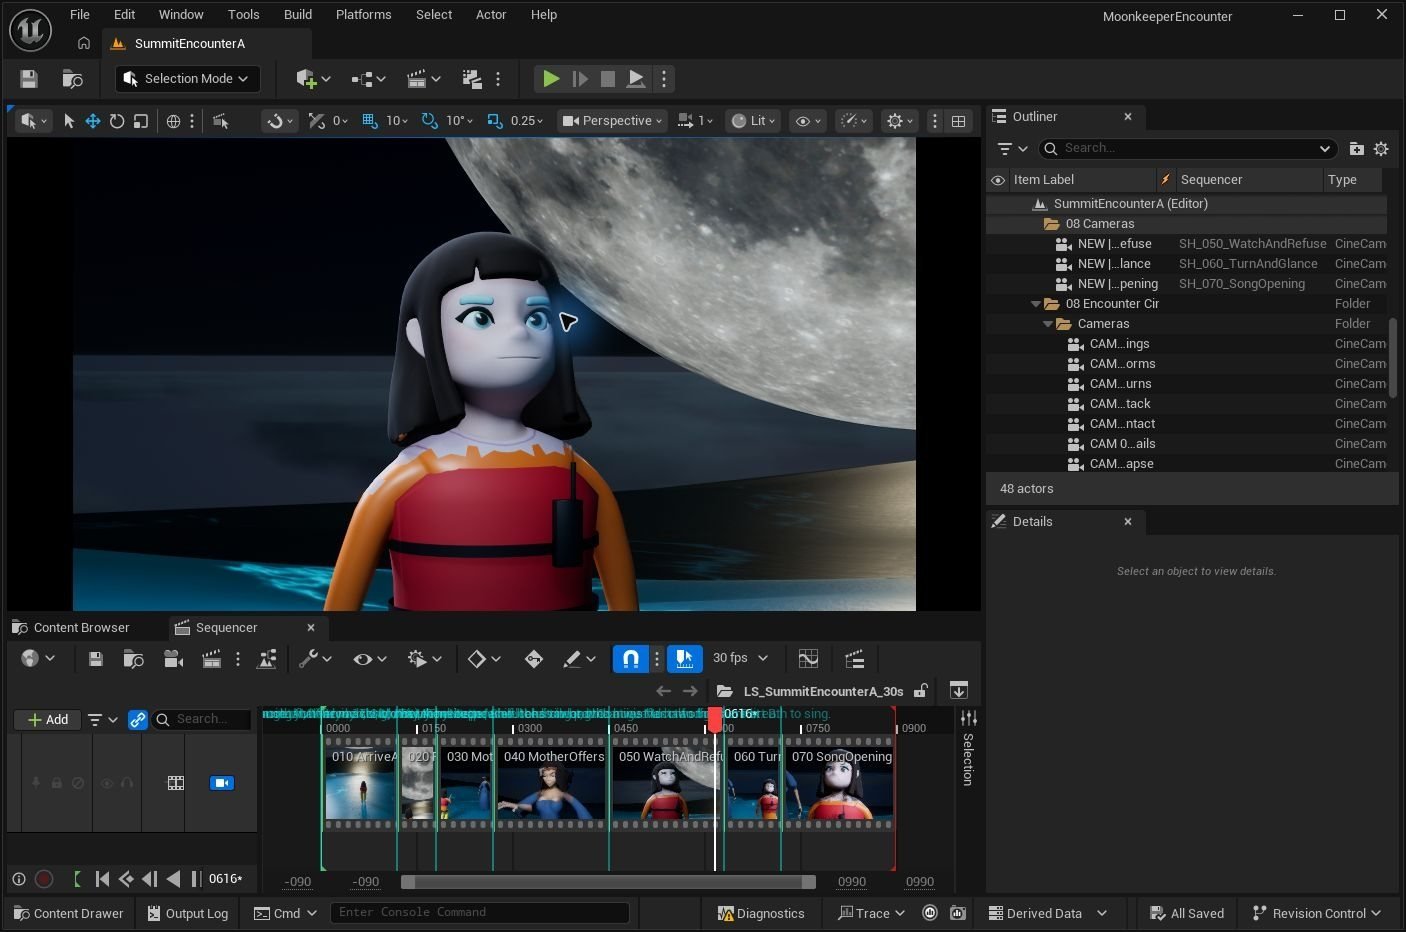Toggle the Outliner visibility eye column header
This screenshot has width=1406, height=932.
point(998,180)
